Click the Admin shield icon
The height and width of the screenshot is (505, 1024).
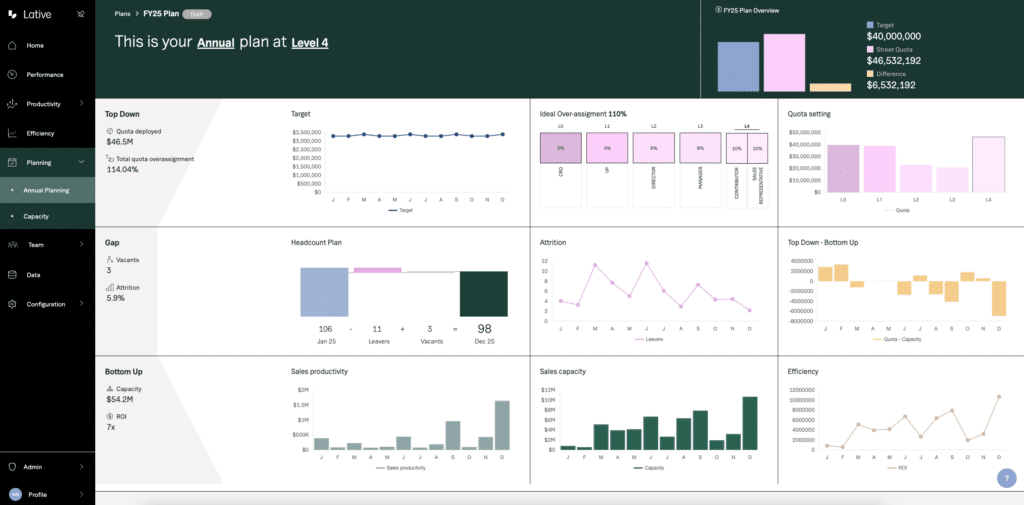[x=12, y=467]
